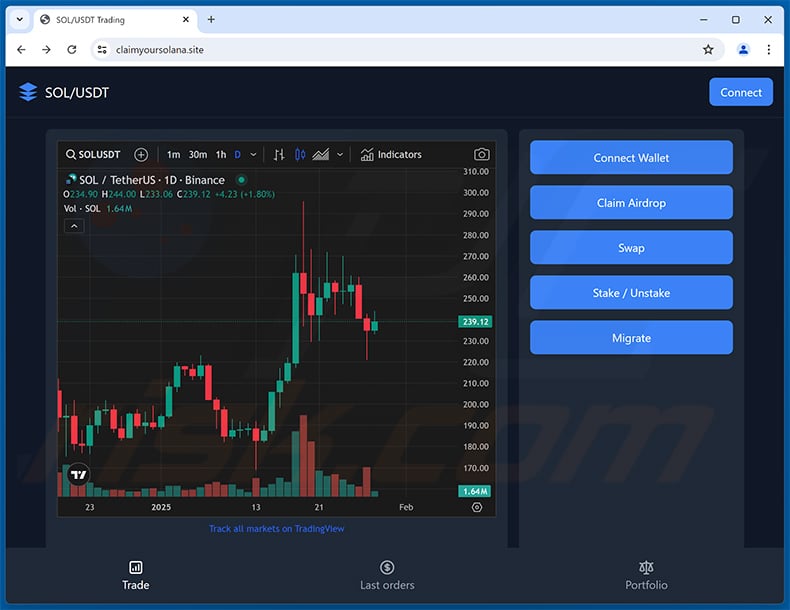Select the D daily timeframe
This screenshot has width=790, height=610.
237,155
